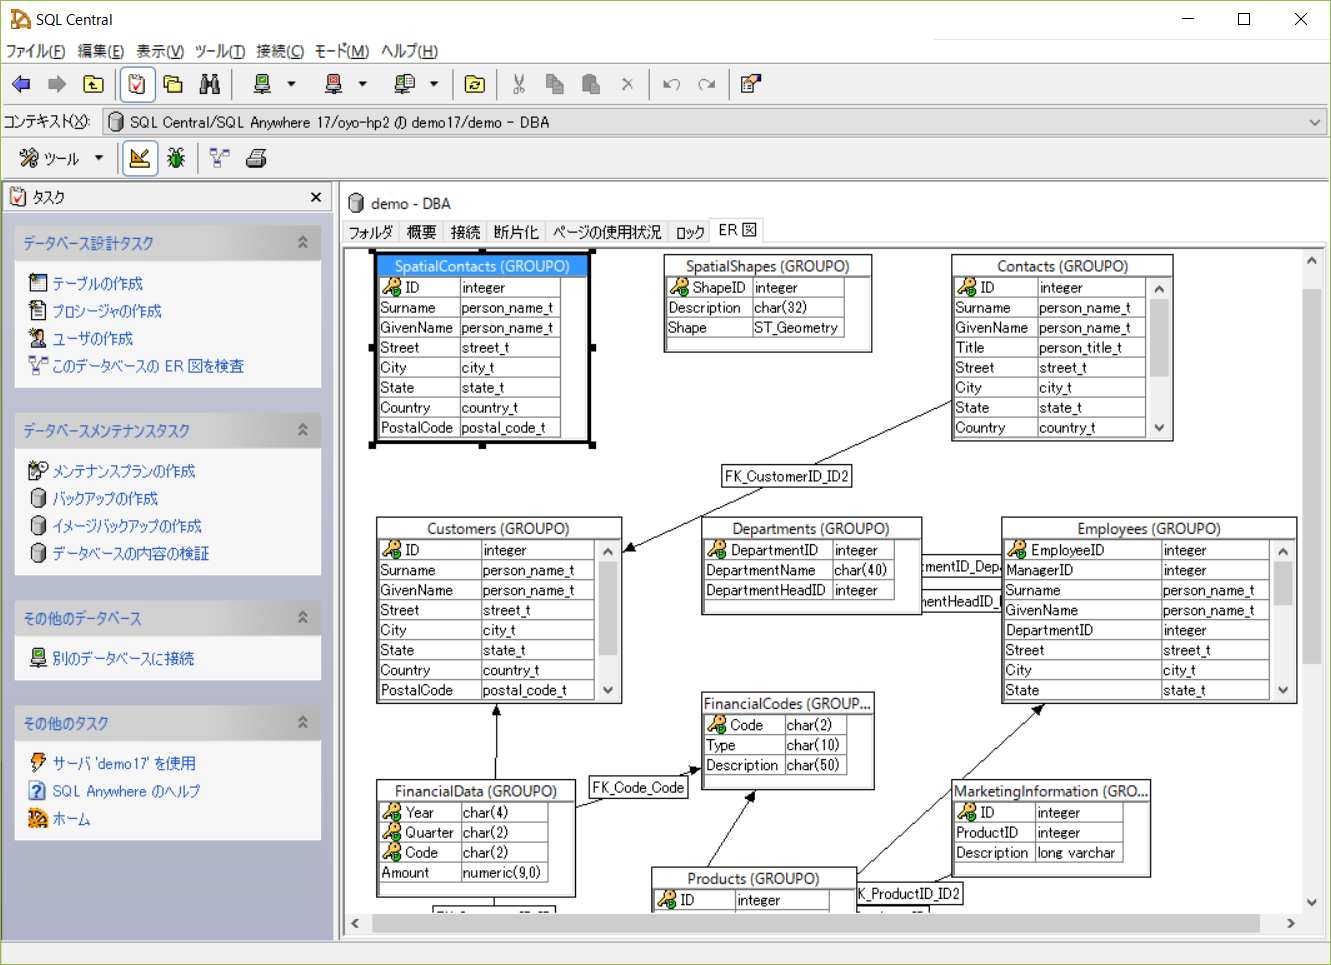Switch to the 接続 tab

(x=465, y=232)
